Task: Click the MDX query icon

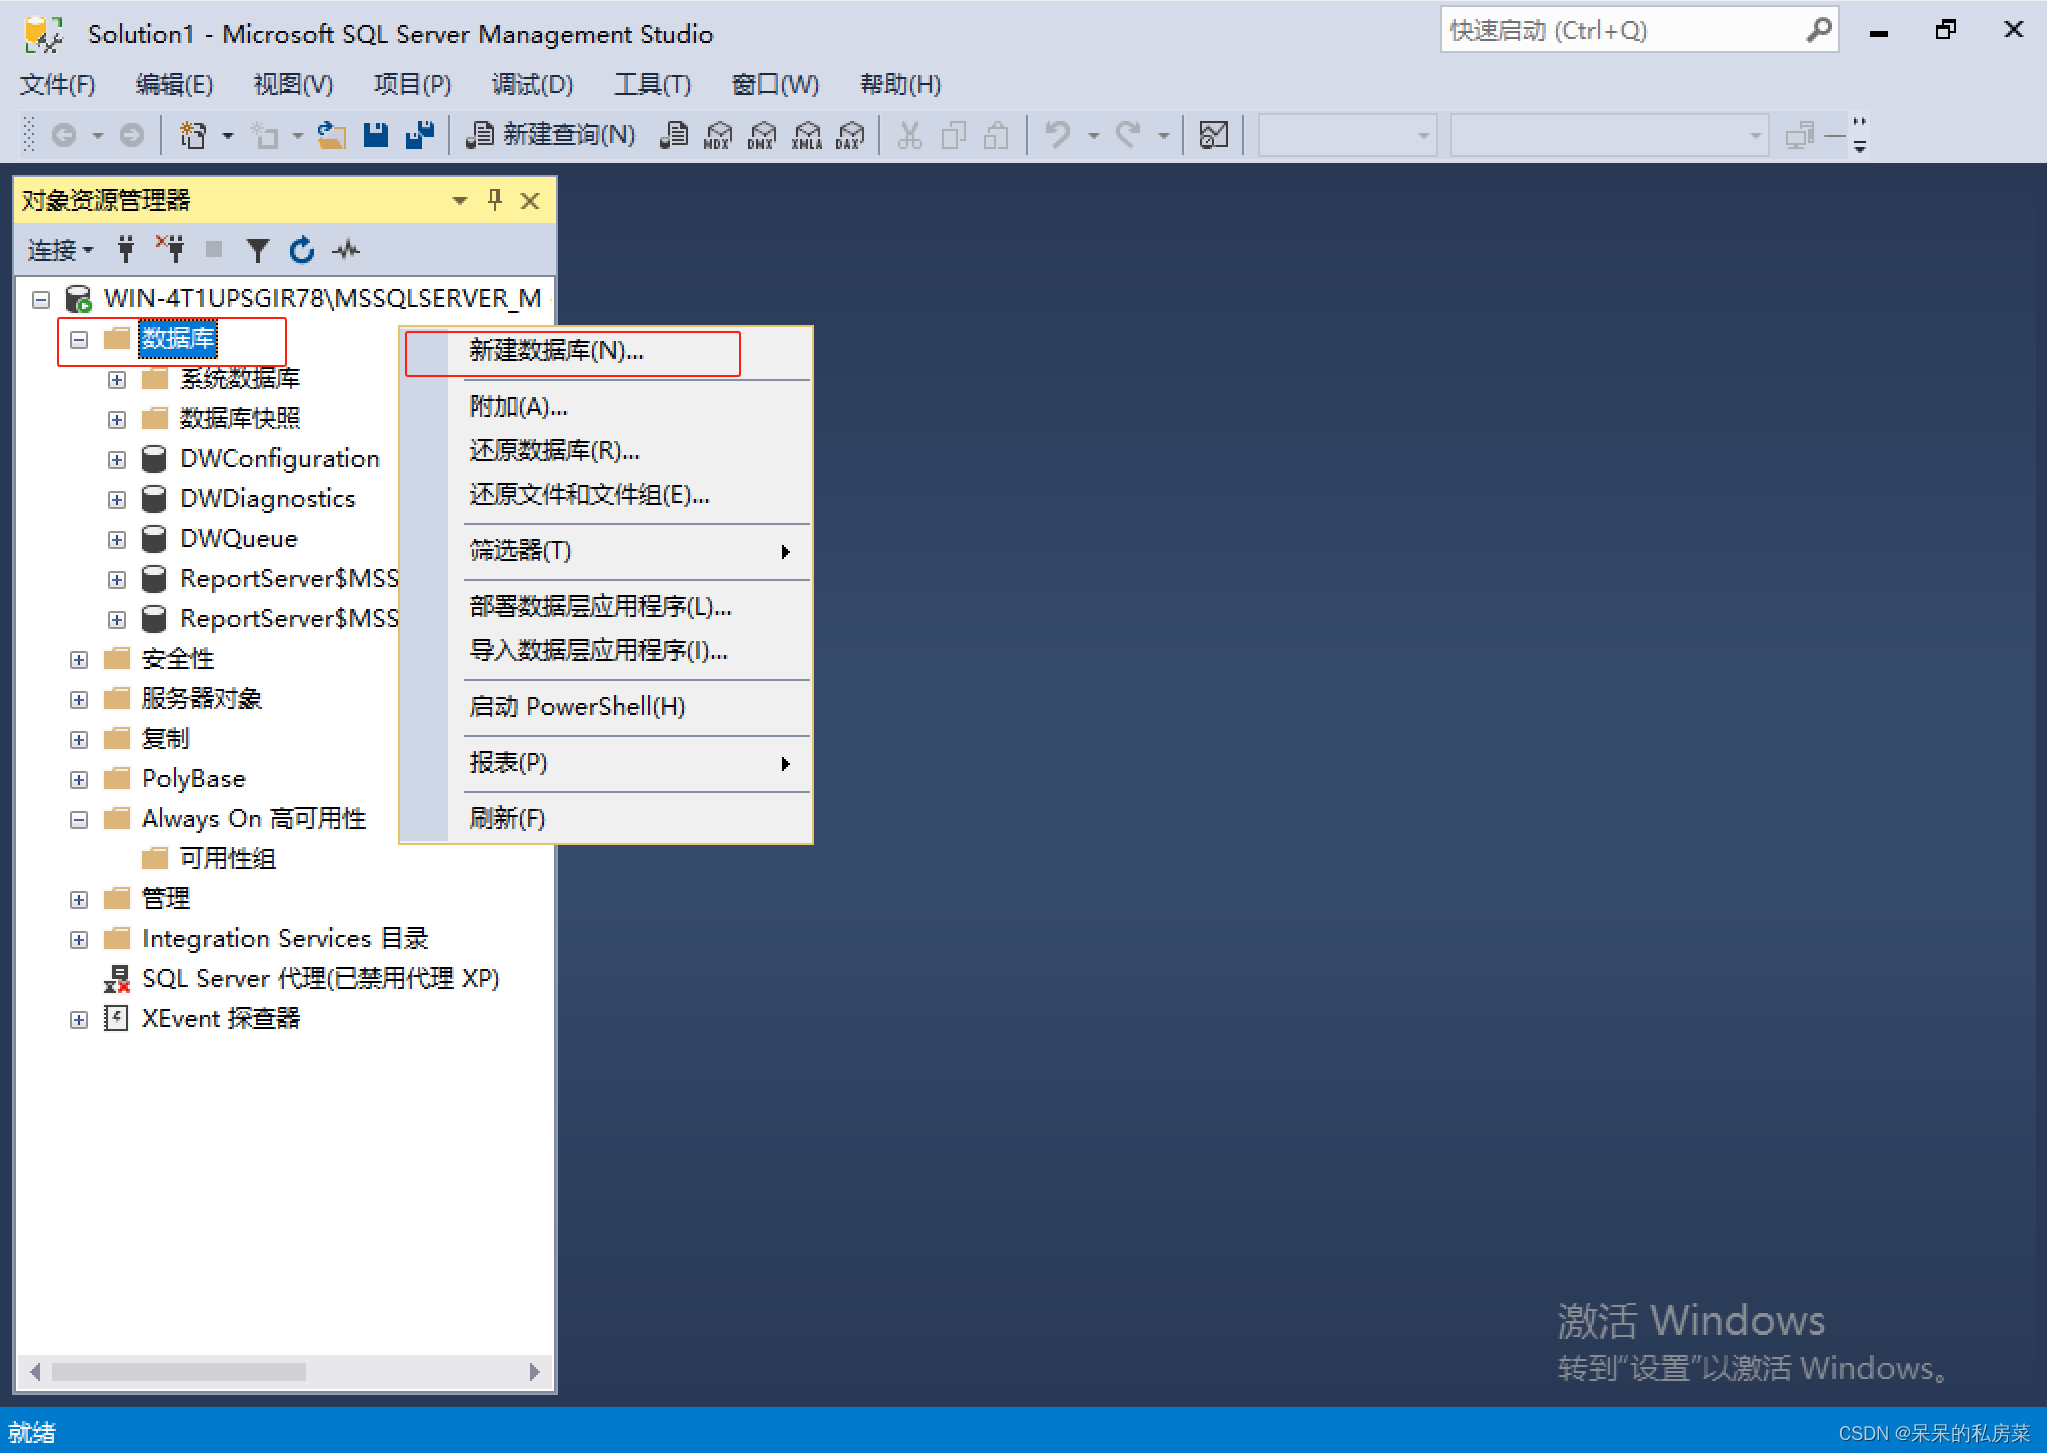Action: coord(717,135)
